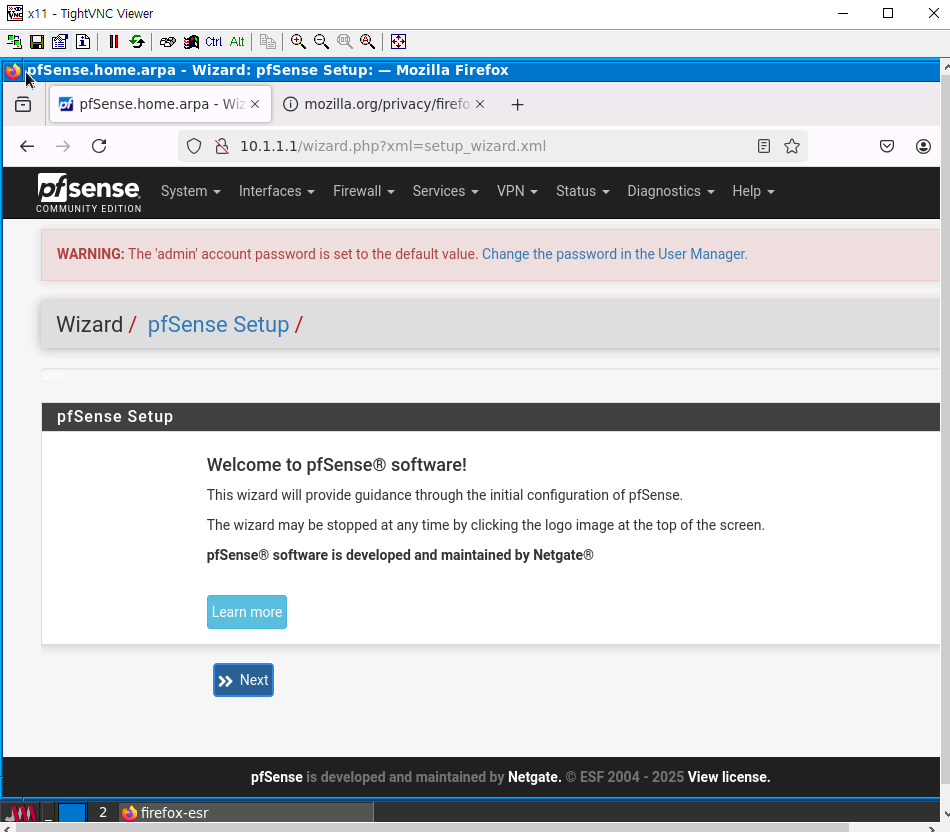Save the VNC connection with floppy icon
Image resolution: width=950 pixels, height=832 pixels.
tap(37, 42)
